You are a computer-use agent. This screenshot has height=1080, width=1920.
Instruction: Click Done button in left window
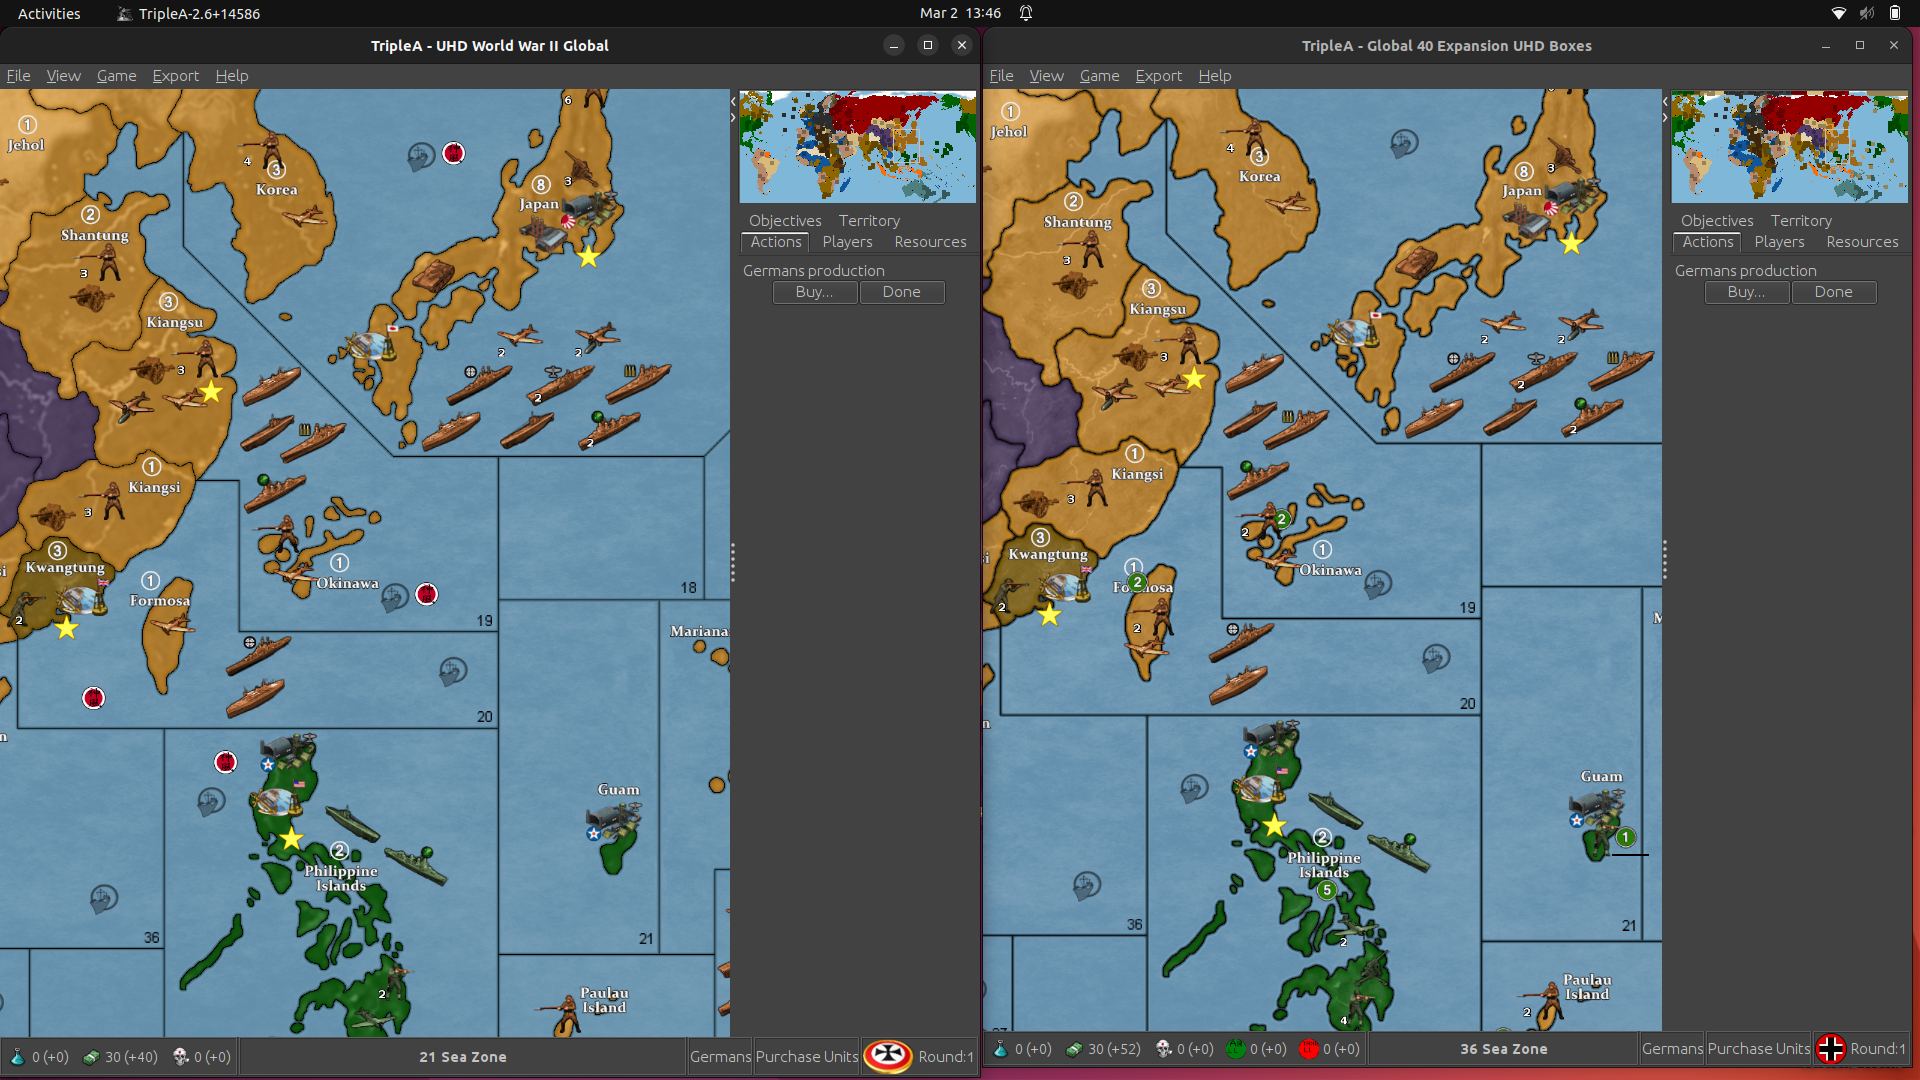[901, 292]
